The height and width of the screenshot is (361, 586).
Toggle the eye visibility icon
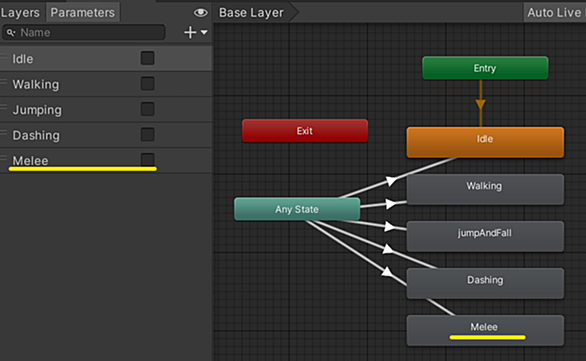coord(201,13)
